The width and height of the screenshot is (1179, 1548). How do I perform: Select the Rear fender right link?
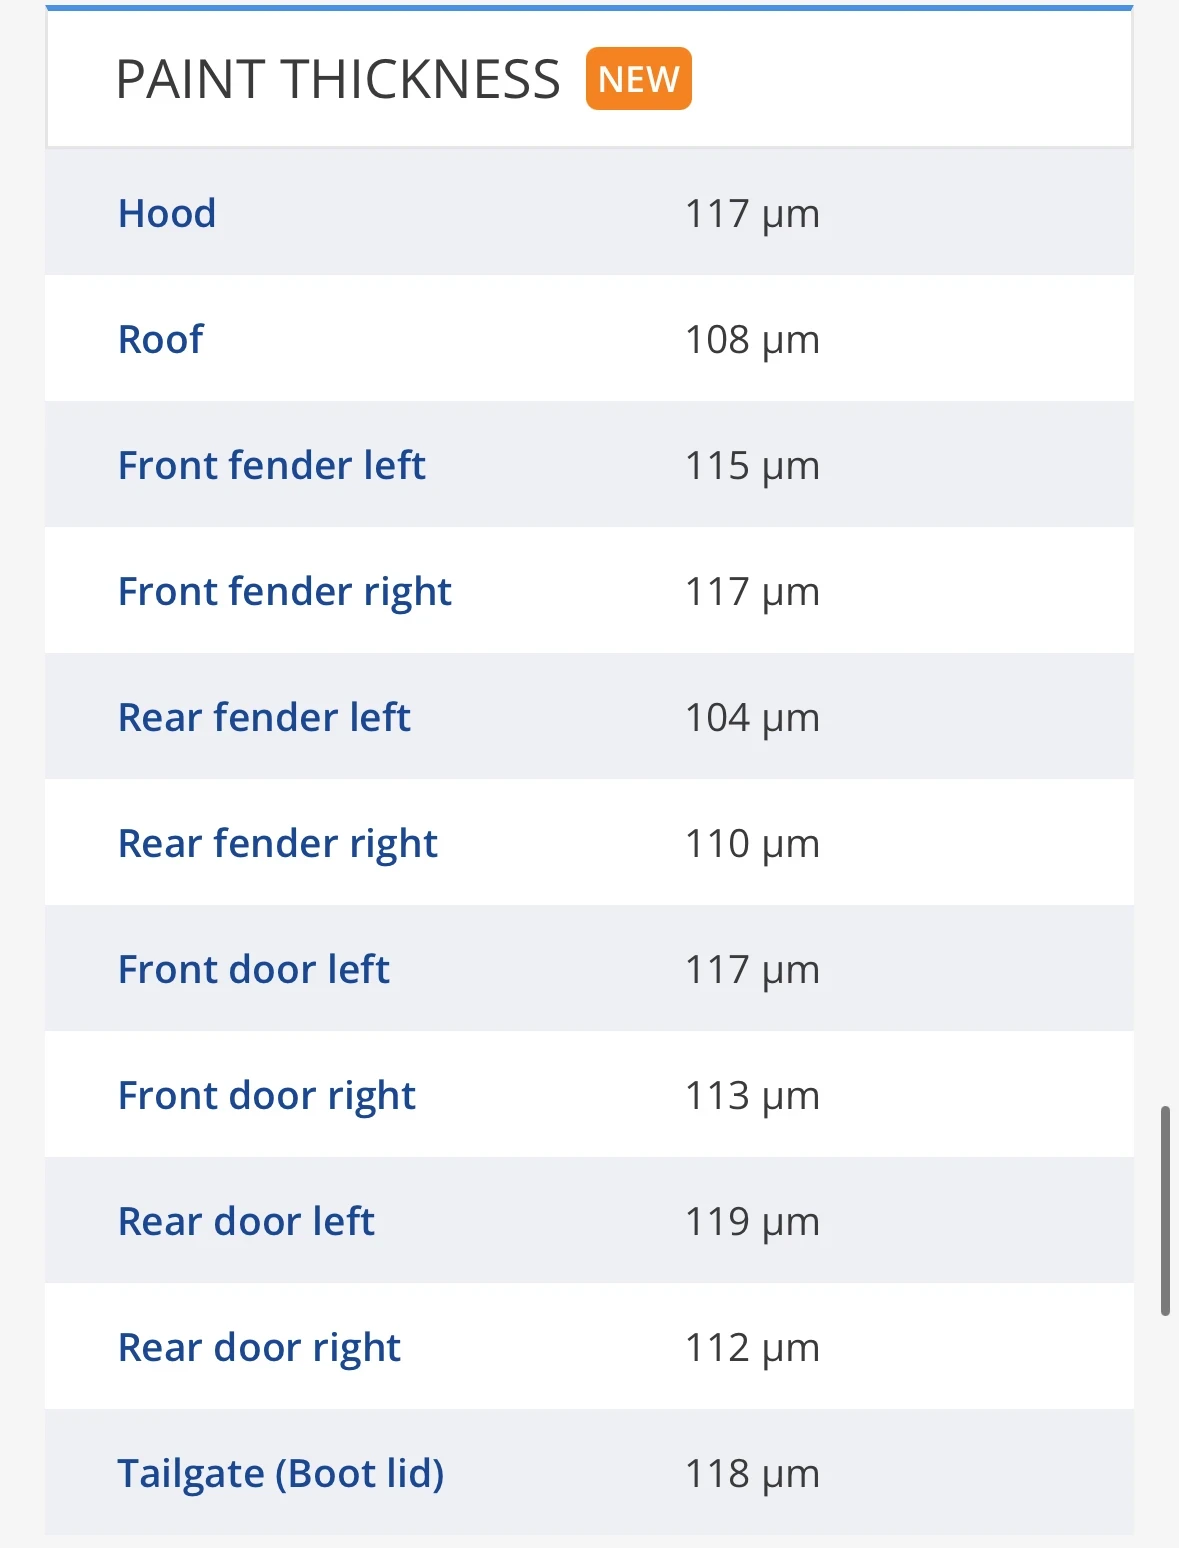click(x=278, y=844)
